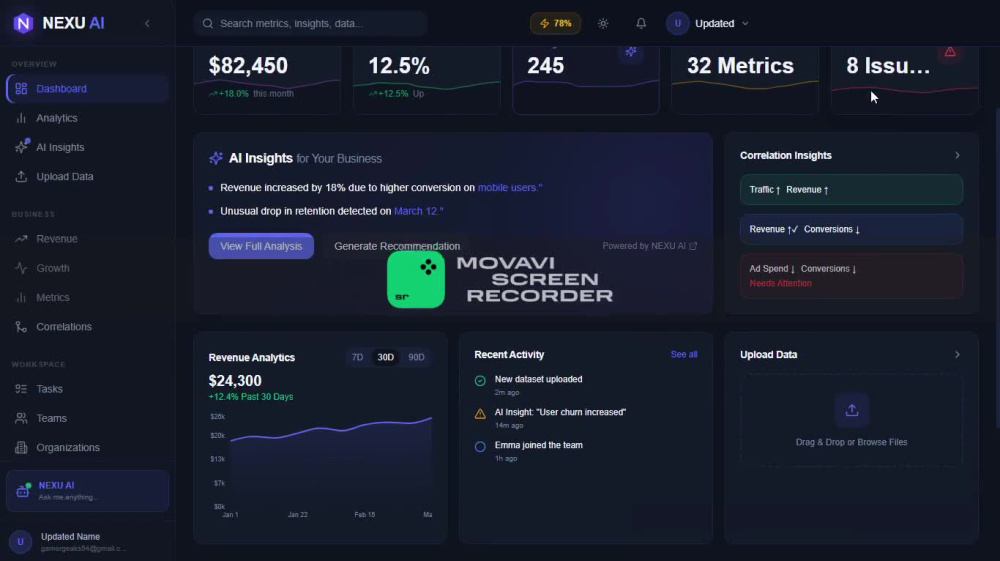
Task: Click warning icon on 8 Issues card
Action: (950, 52)
